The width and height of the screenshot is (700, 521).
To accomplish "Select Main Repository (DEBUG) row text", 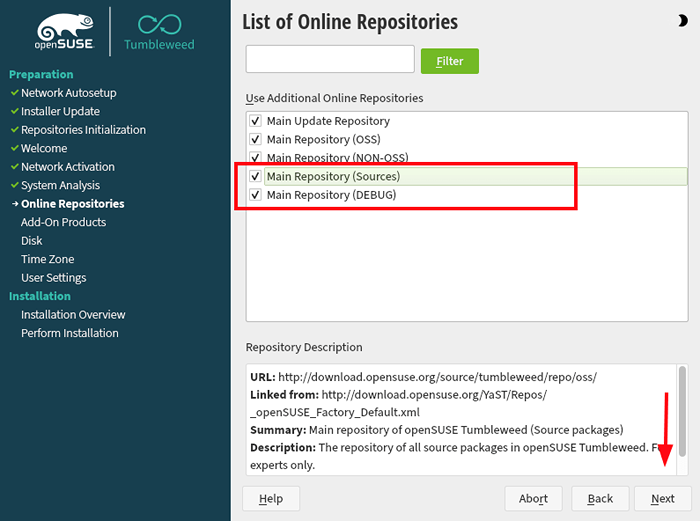I will [331, 195].
